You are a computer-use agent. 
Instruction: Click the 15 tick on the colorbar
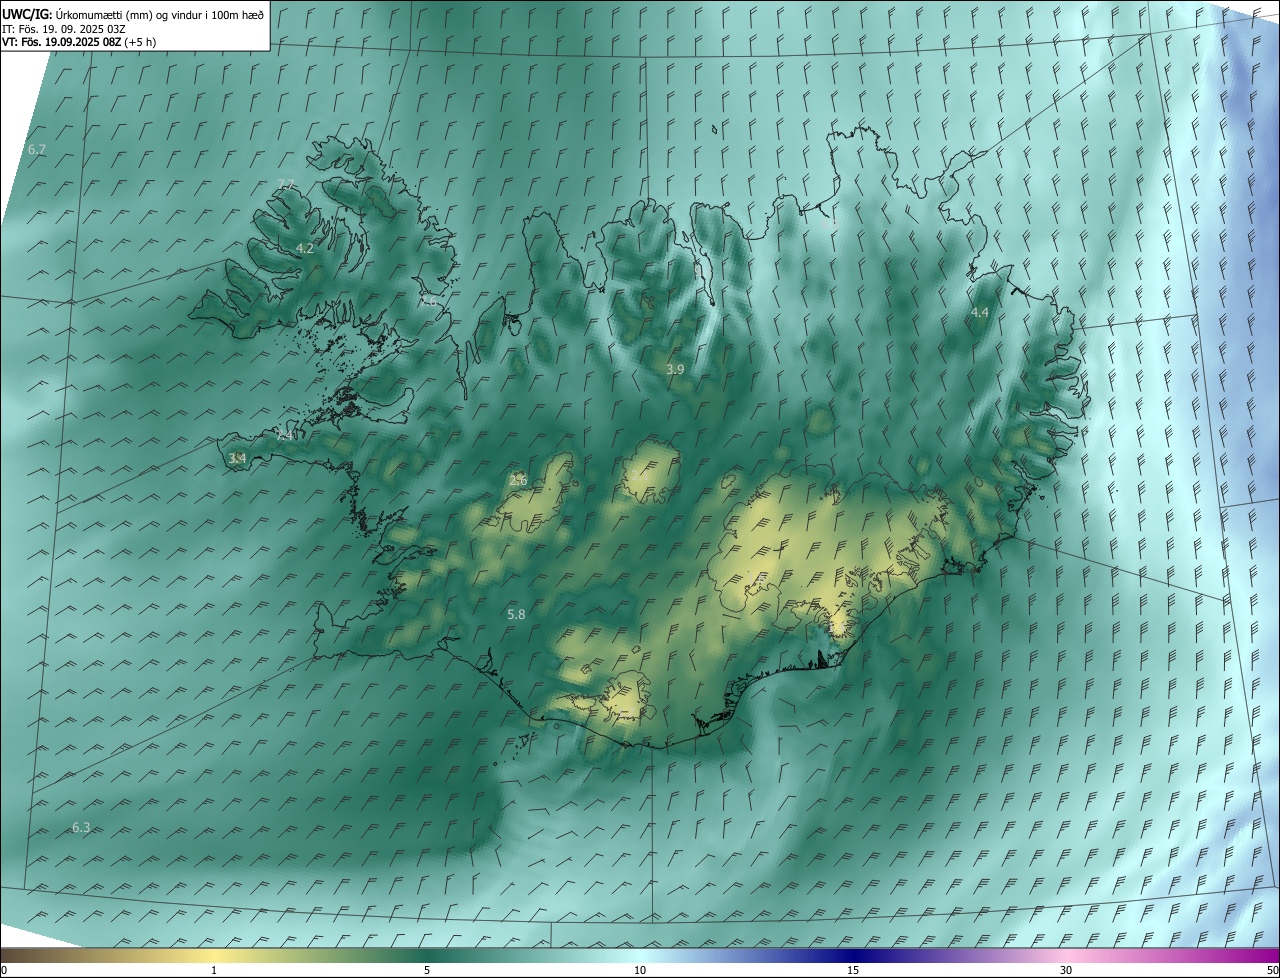[x=853, y=971]
